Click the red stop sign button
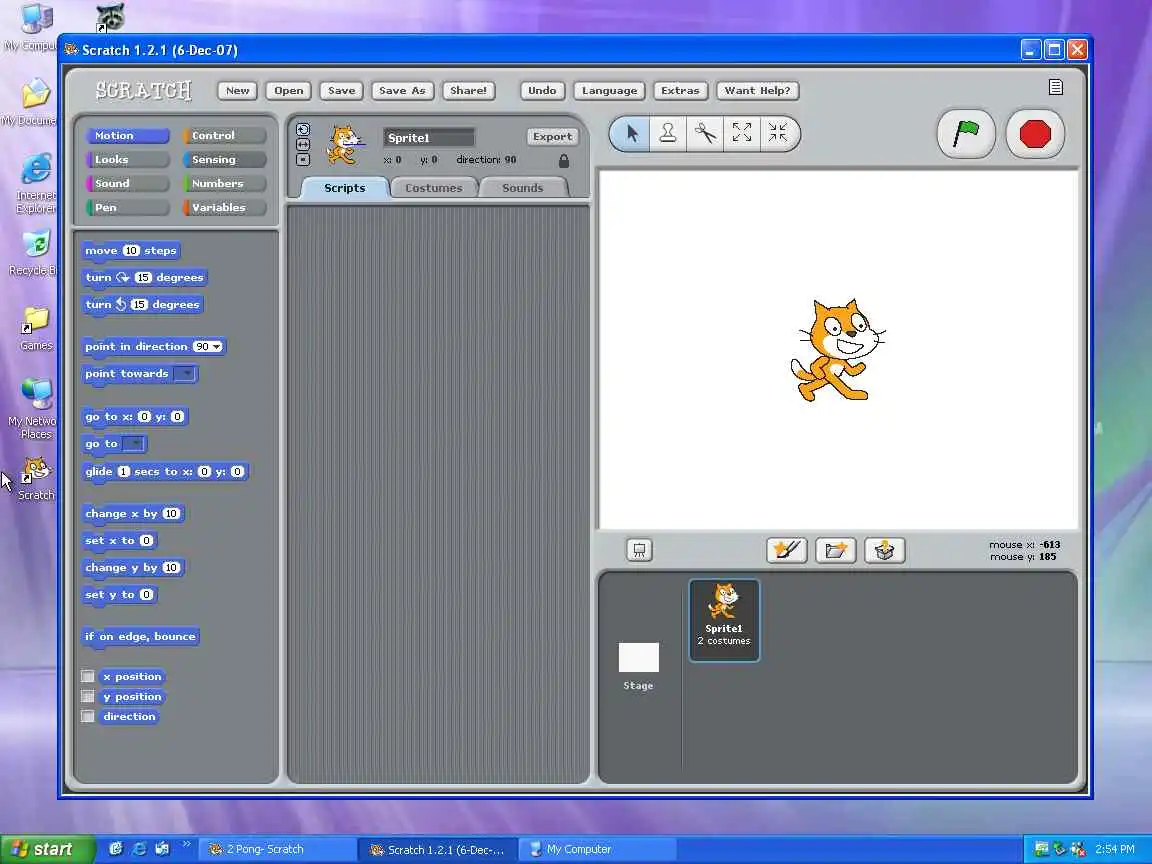This screenshot has height=864, width=1152. click(1034, 134)
